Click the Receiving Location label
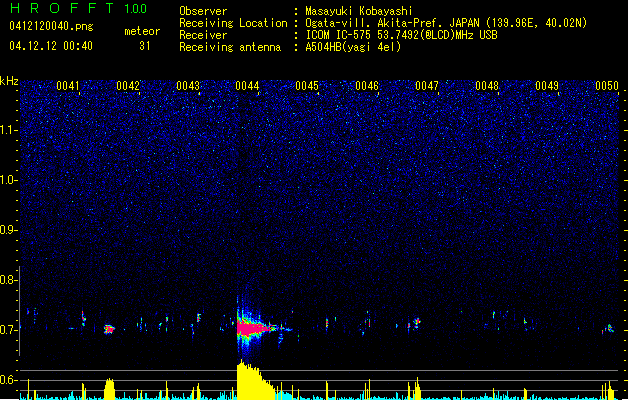Screen dimensions: 629x400 [233, 23]
